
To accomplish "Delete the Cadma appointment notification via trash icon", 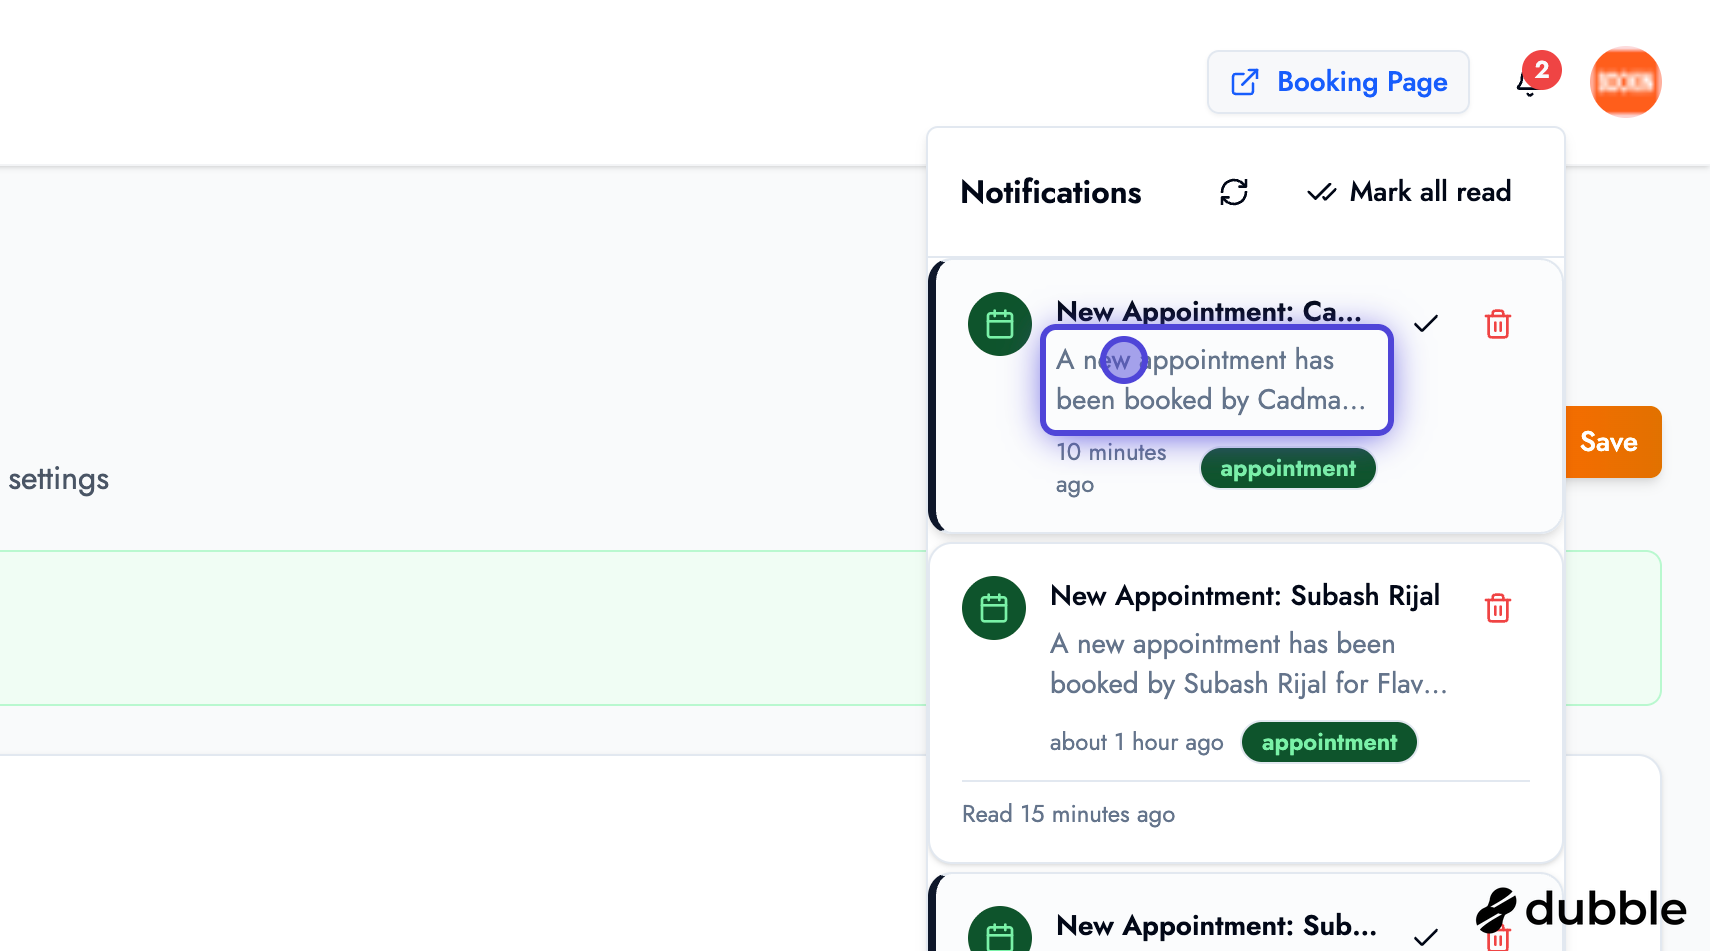I will tap(1497, 324).
